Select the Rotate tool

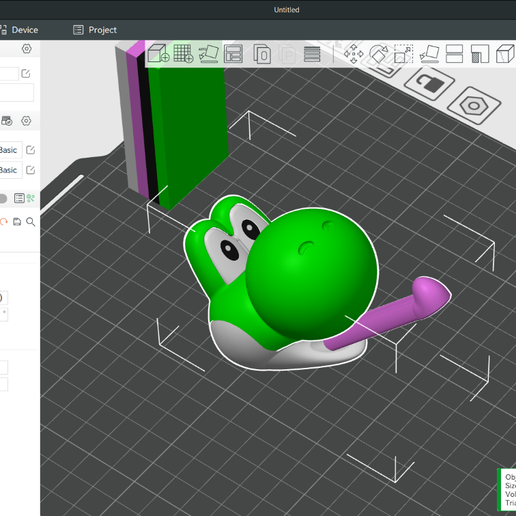[379, 54]
